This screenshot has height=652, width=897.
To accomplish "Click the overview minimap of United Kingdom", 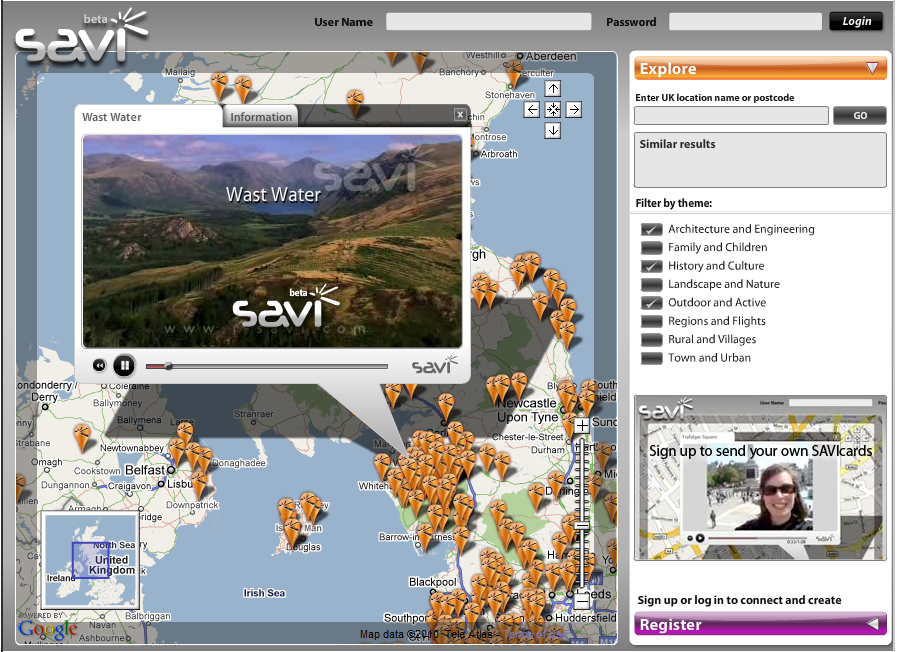I will (x=91, y=560).
